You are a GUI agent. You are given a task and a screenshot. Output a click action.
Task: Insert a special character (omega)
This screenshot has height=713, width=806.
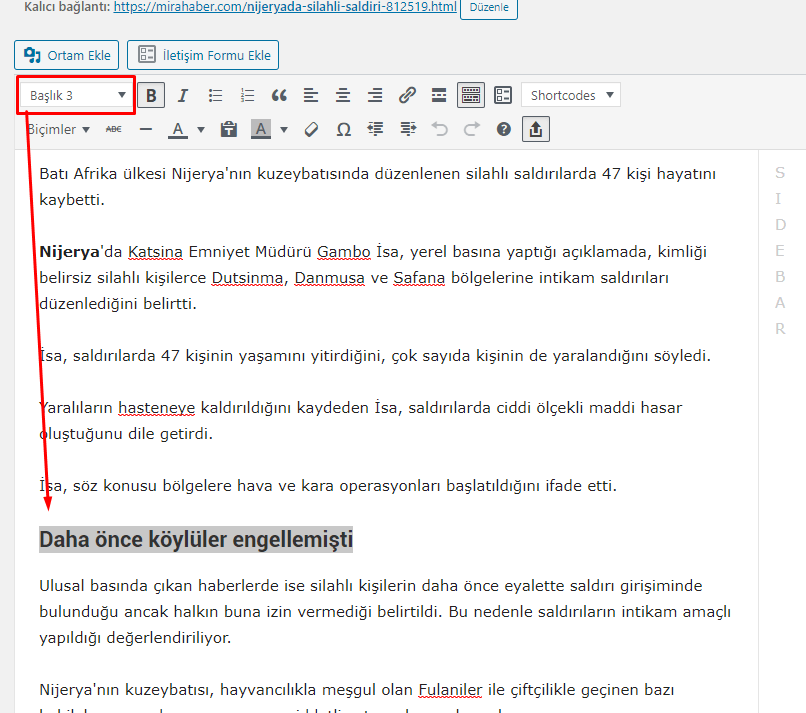344,129
